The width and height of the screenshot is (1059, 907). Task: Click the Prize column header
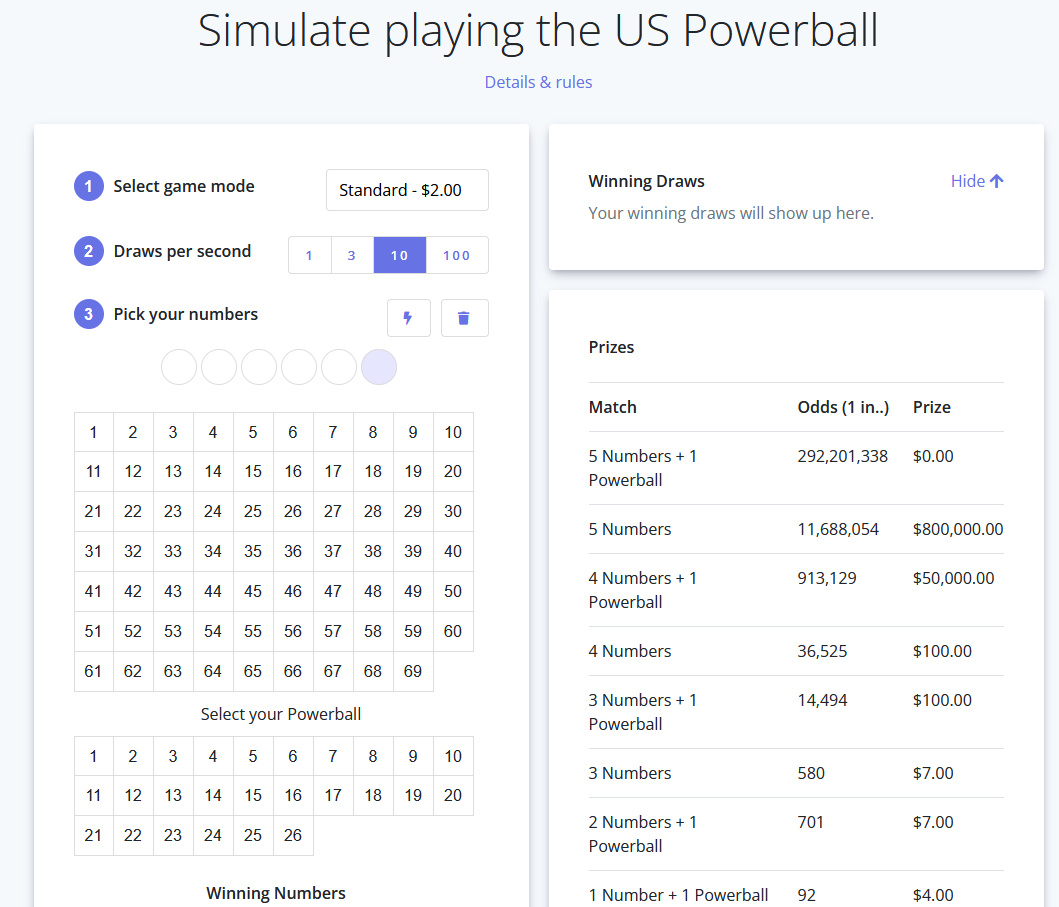[931, 407]
